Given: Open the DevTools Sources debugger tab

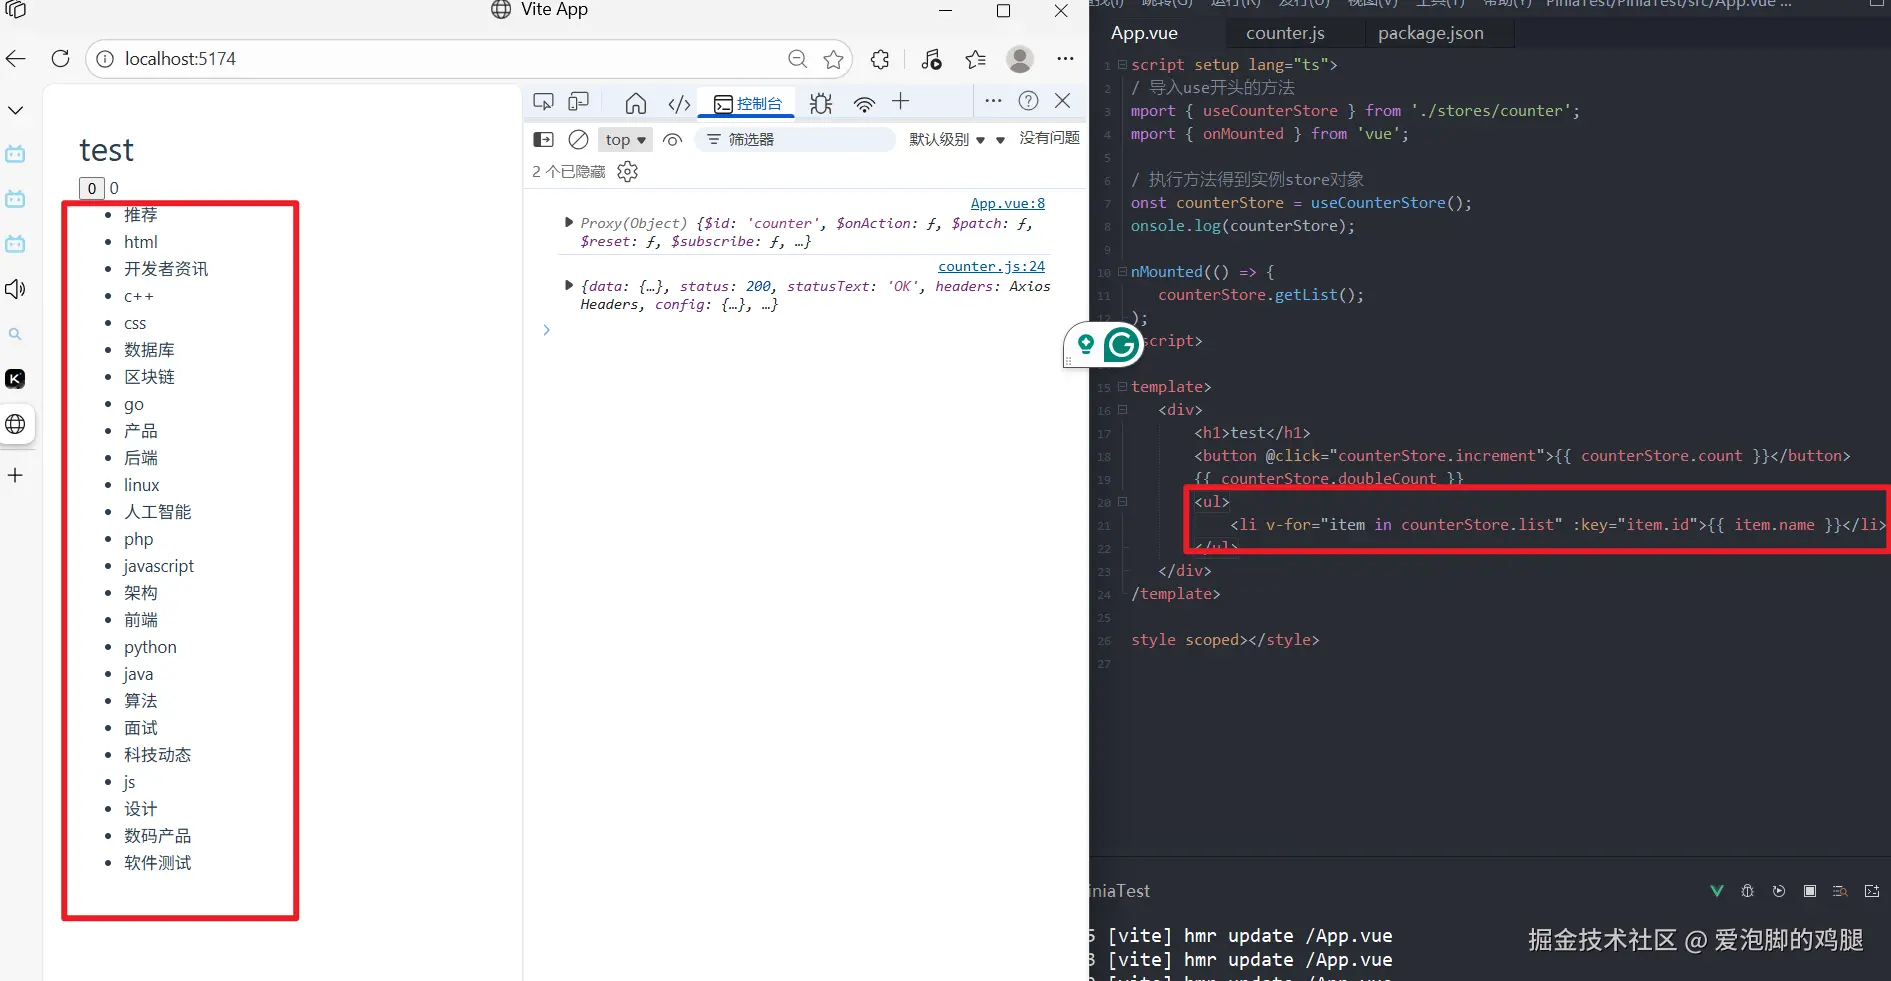Looking at the screenshot, I should point(821,103).
